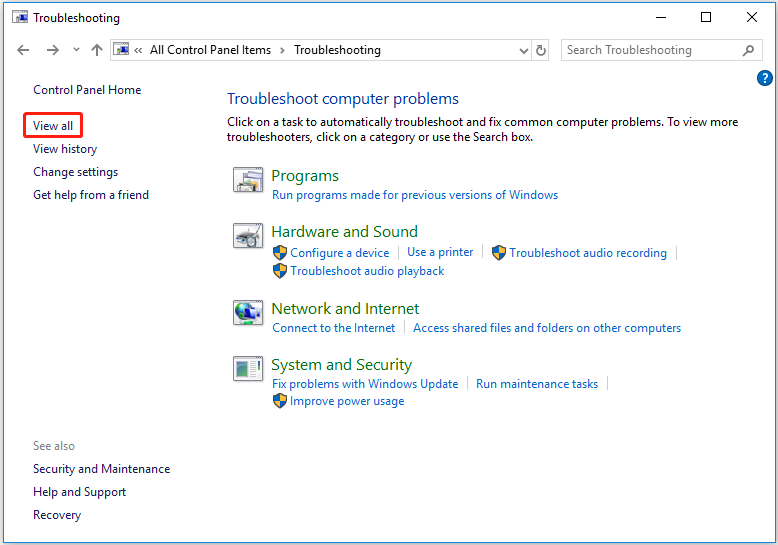Open System and Security category
778x545 pixels.
[341, 365]
